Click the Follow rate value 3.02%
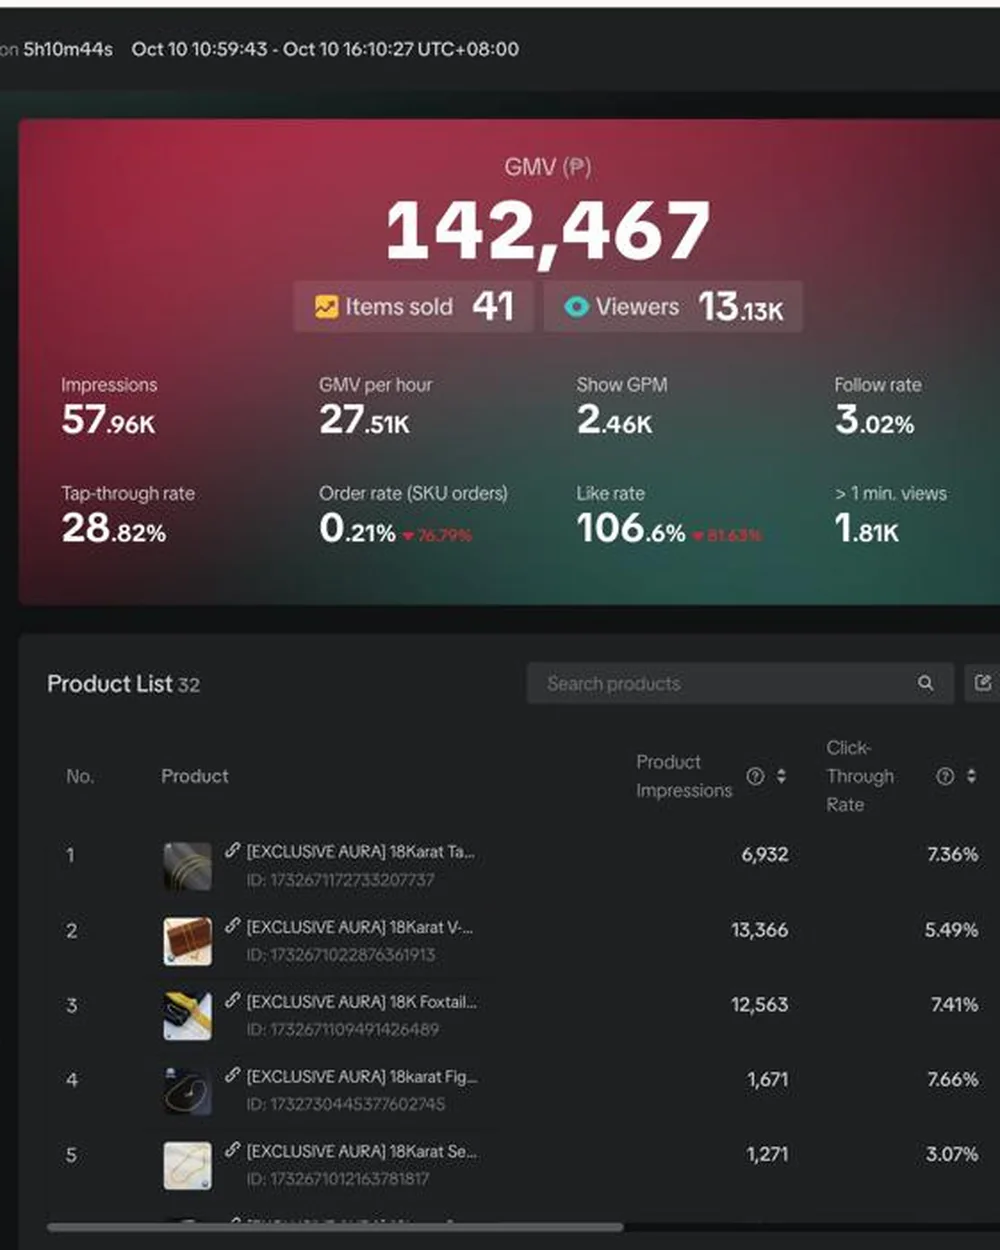Screen dimensions: 1000x1250 pos(874,420)
